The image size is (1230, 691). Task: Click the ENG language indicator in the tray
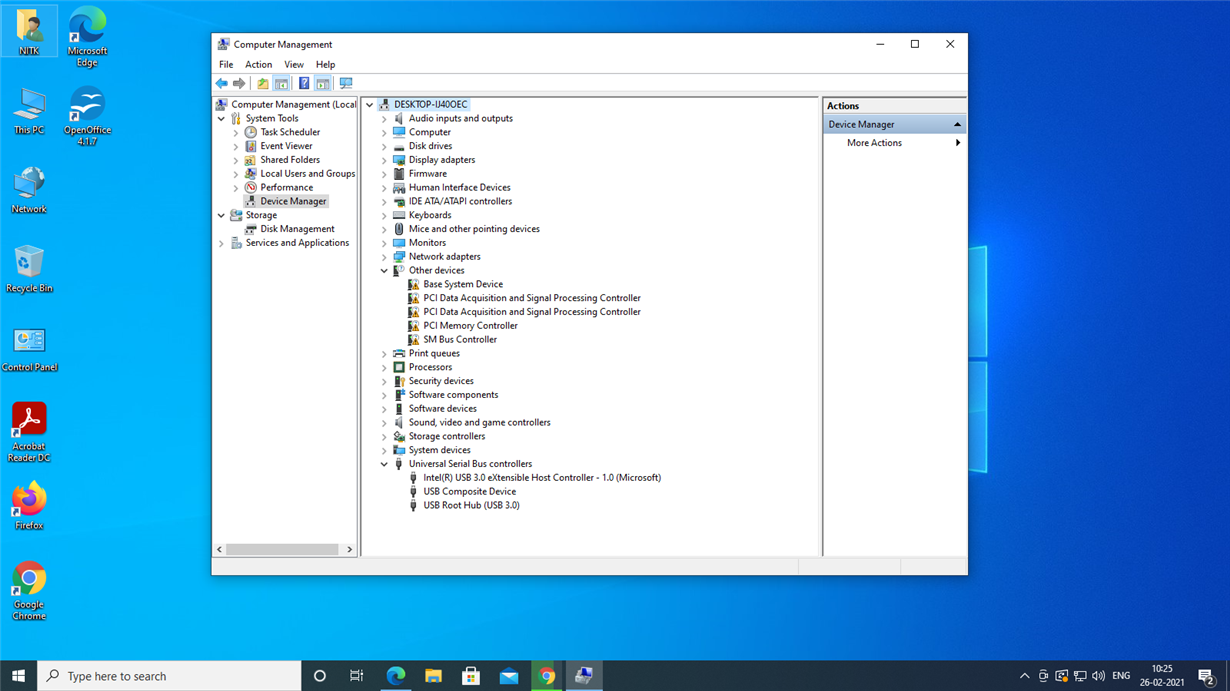1121,676
